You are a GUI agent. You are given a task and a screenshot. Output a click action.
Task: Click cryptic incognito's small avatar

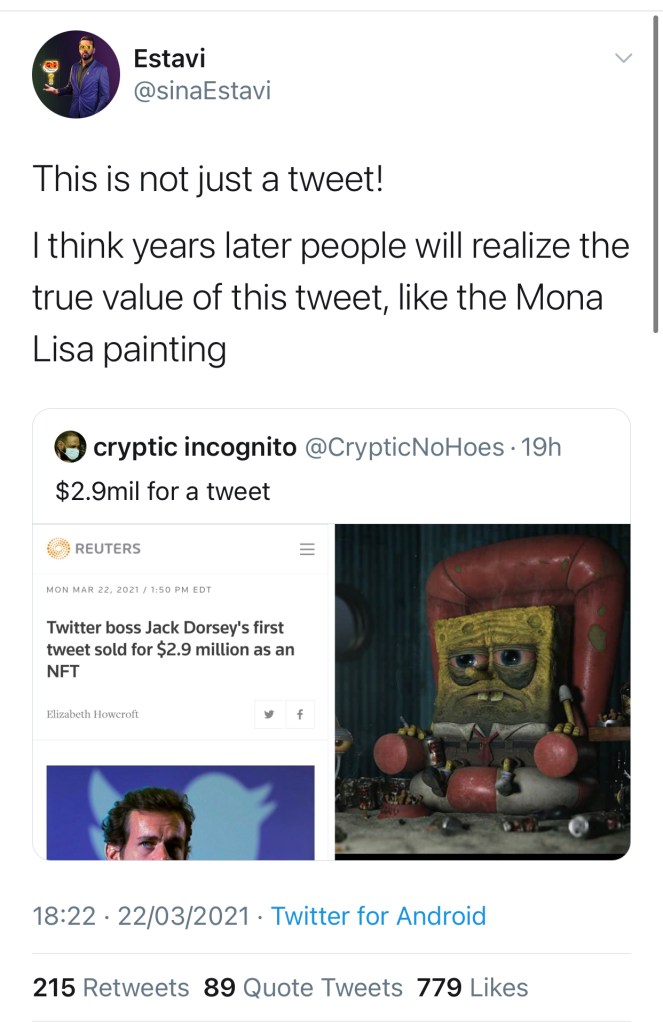[70, 447]
